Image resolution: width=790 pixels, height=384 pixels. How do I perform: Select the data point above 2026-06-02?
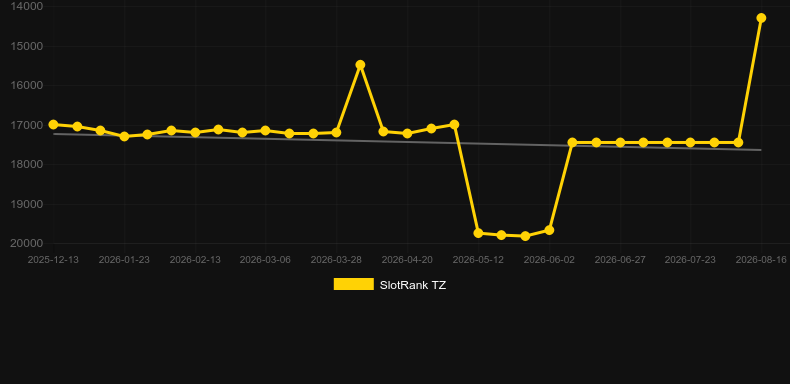[x=549, y=230]
